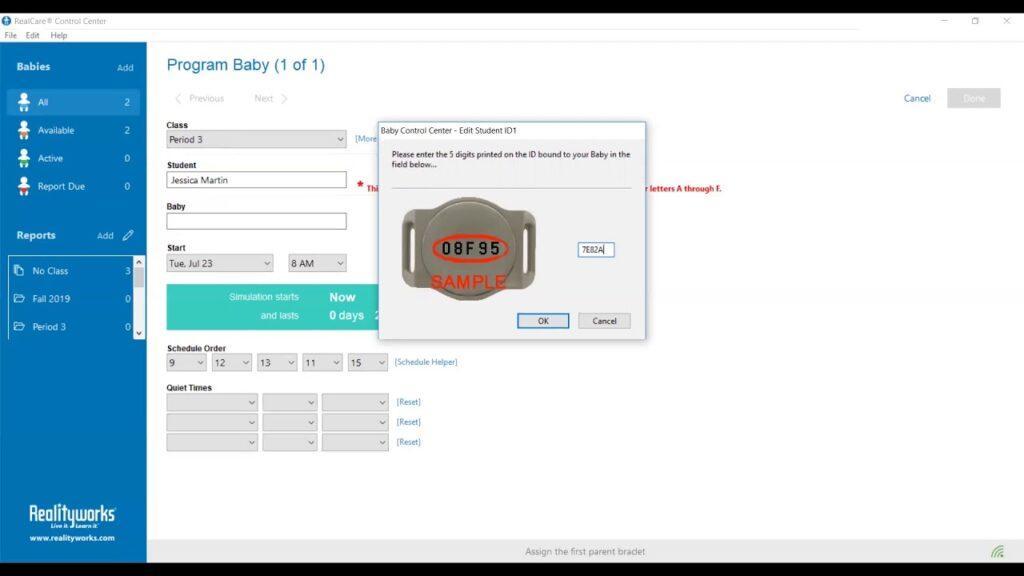Open the File menu
Screen dimensions: 1024x576
click(11, 35)
